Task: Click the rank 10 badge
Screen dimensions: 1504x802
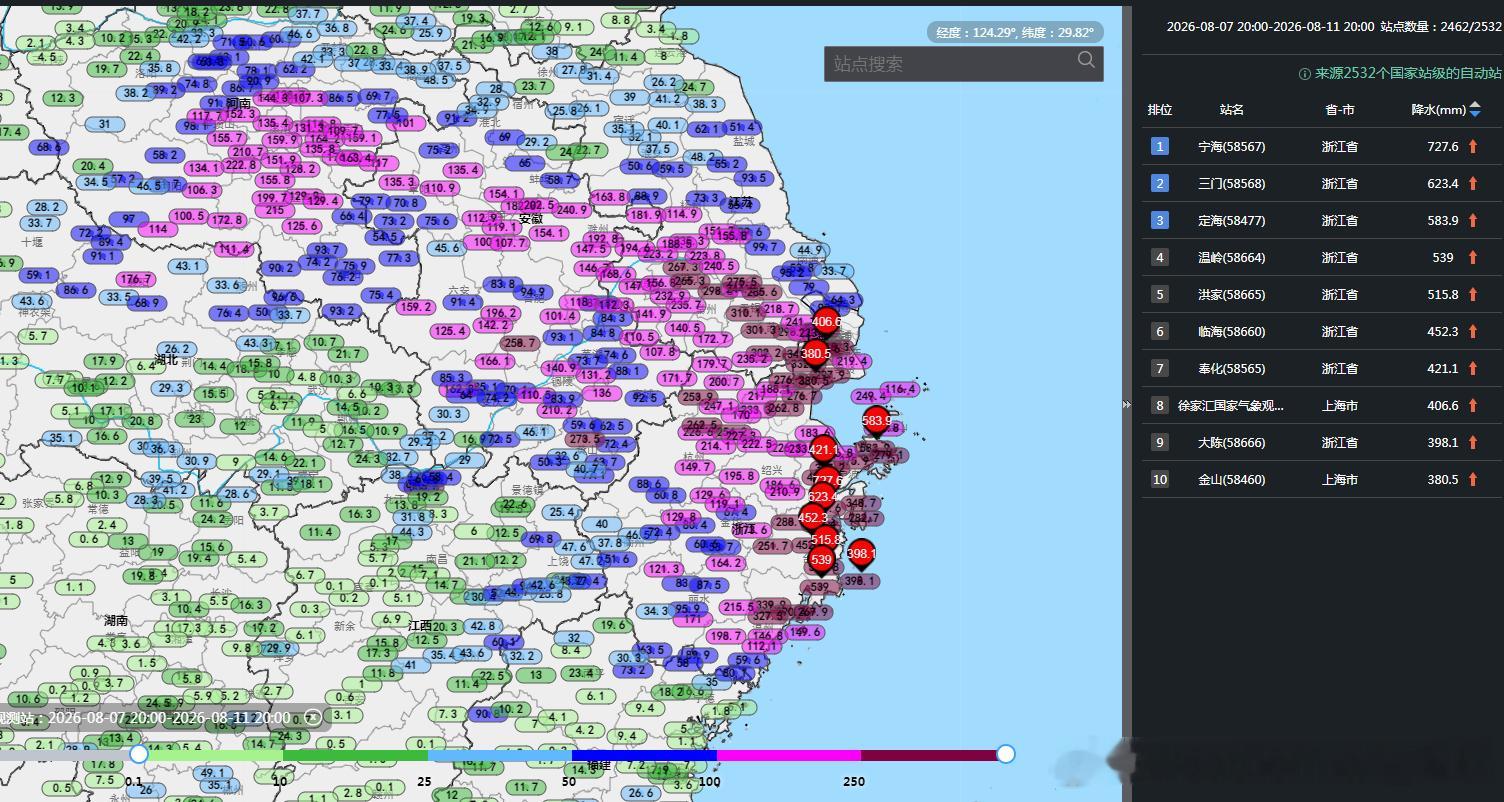Action: (x=1160, y=480)
